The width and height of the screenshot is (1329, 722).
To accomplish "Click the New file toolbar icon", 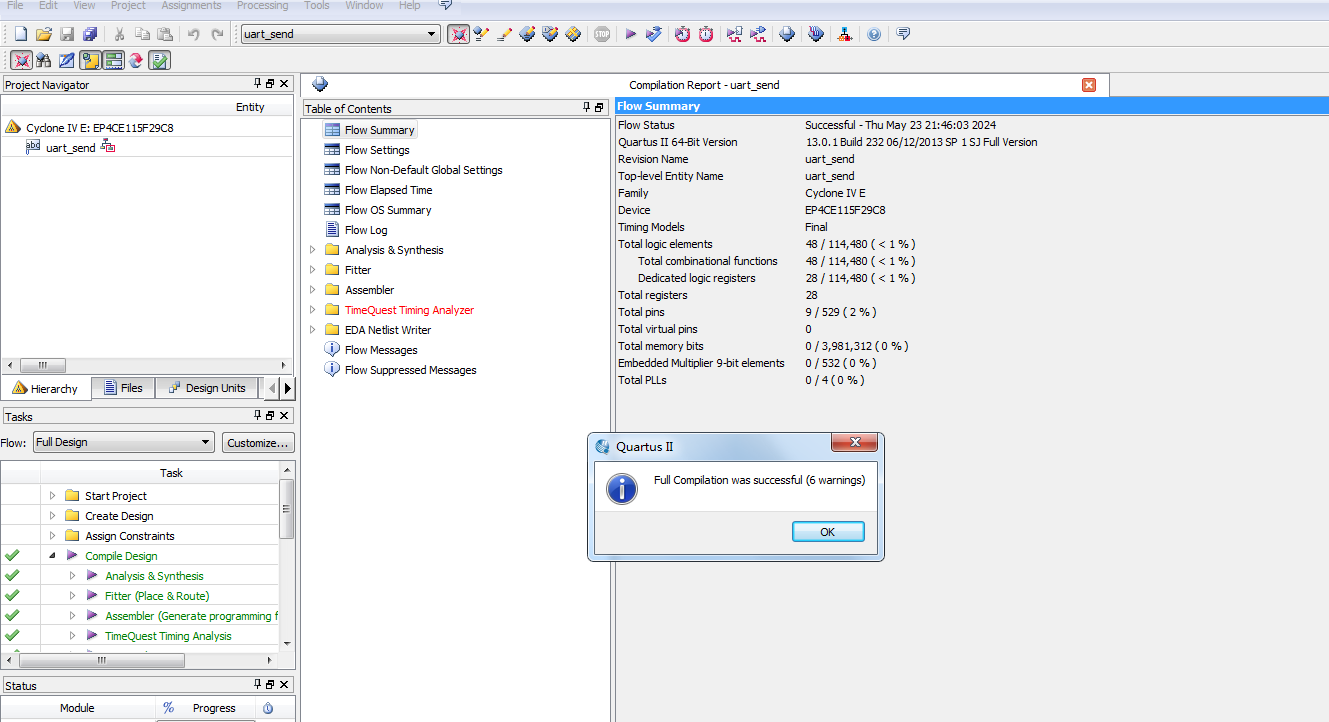I will point(20,34).
